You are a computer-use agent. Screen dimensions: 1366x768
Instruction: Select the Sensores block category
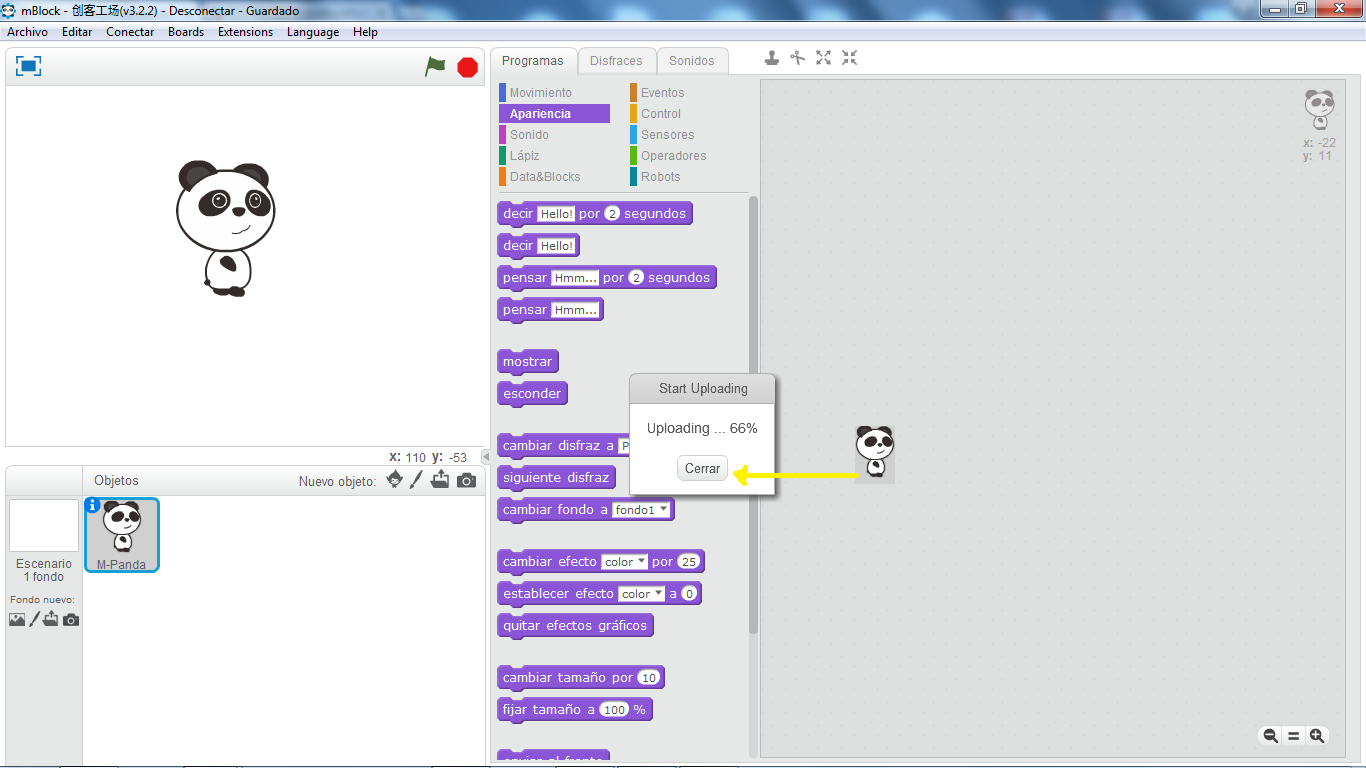(667, 135)
